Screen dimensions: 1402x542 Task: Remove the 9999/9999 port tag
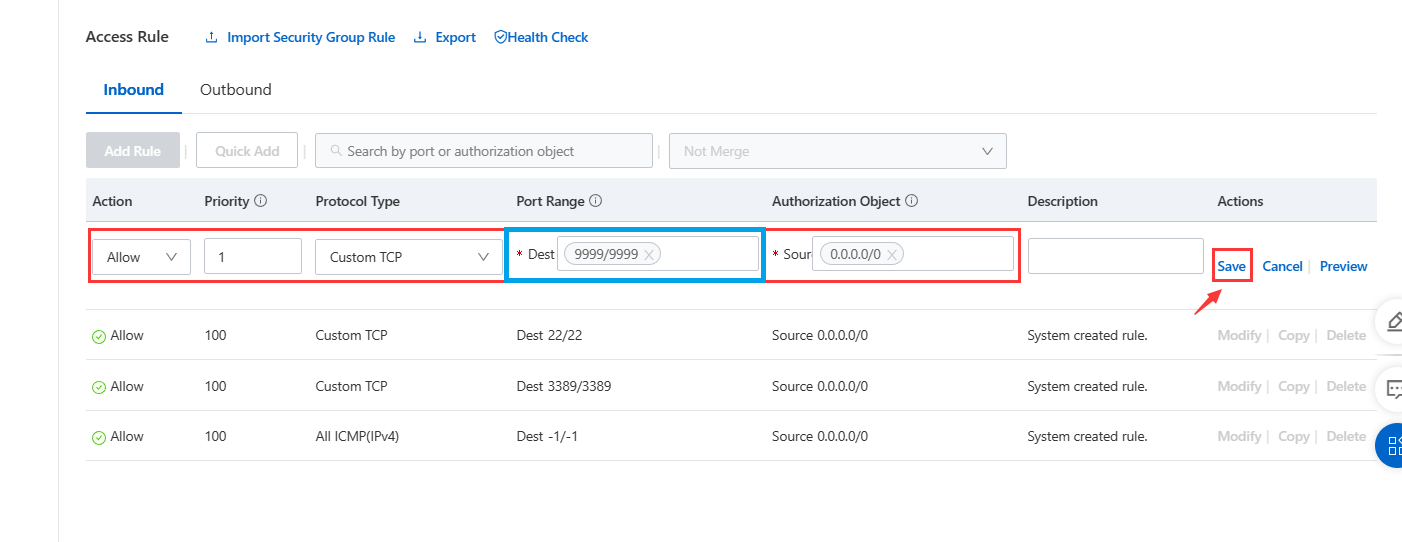649,255
